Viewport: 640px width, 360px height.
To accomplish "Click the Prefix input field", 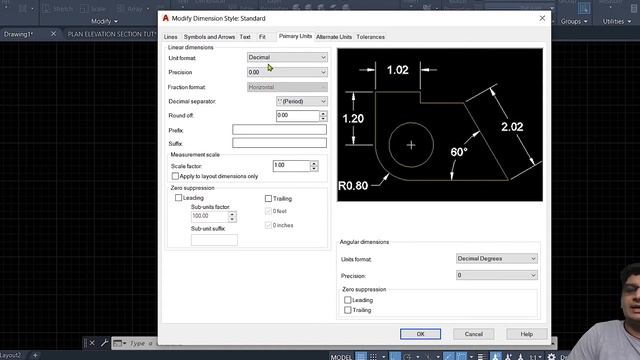I will coord(279,130).
